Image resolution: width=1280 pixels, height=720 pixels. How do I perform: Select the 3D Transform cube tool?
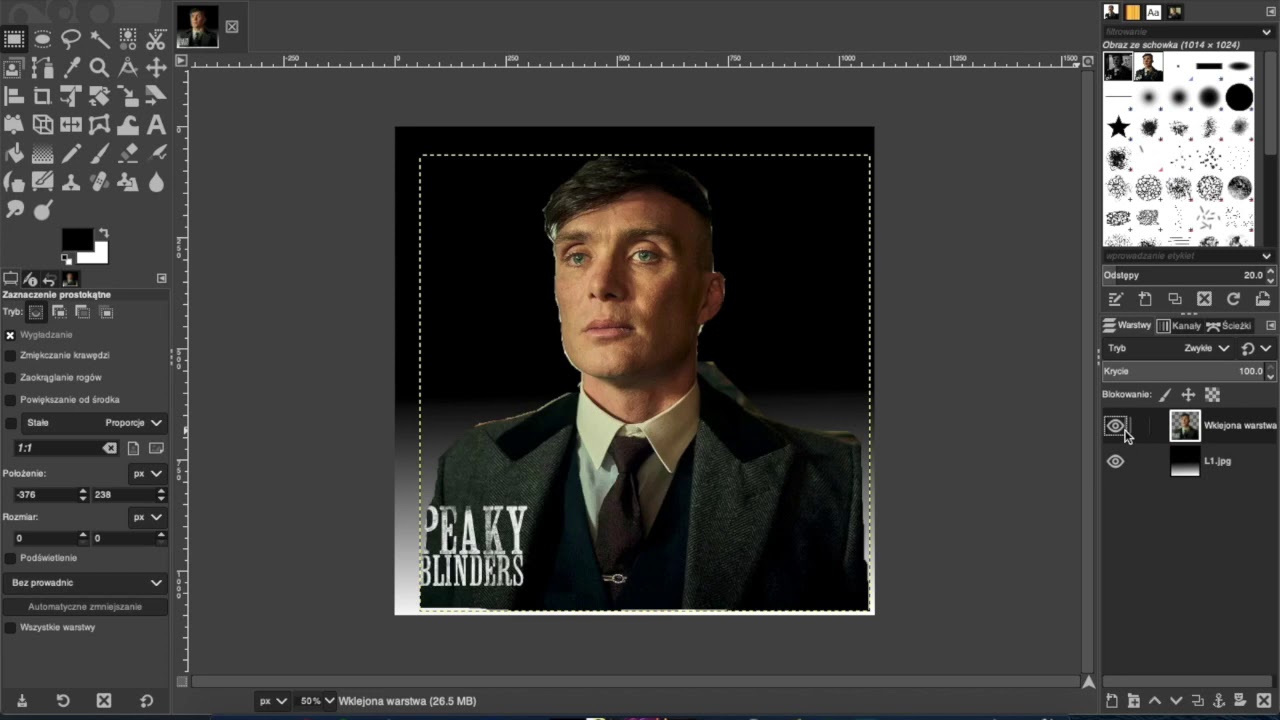pos(42,125)
